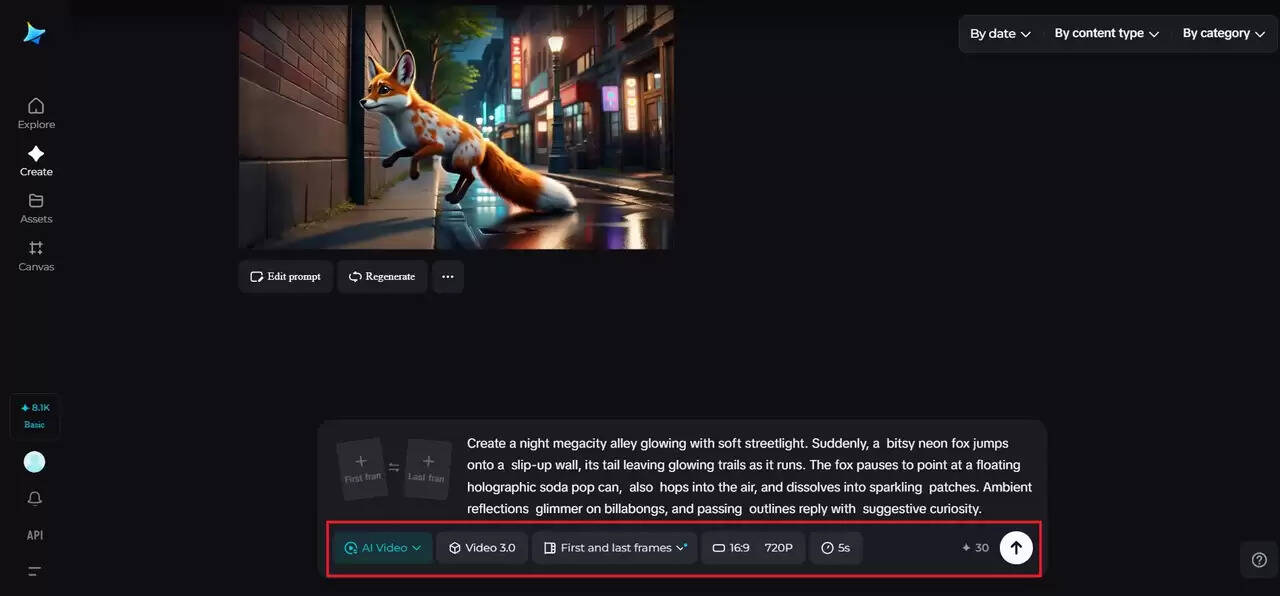1280x596 pixels.
Task: Click the notifications bell icon
Action: click(35, 498)
